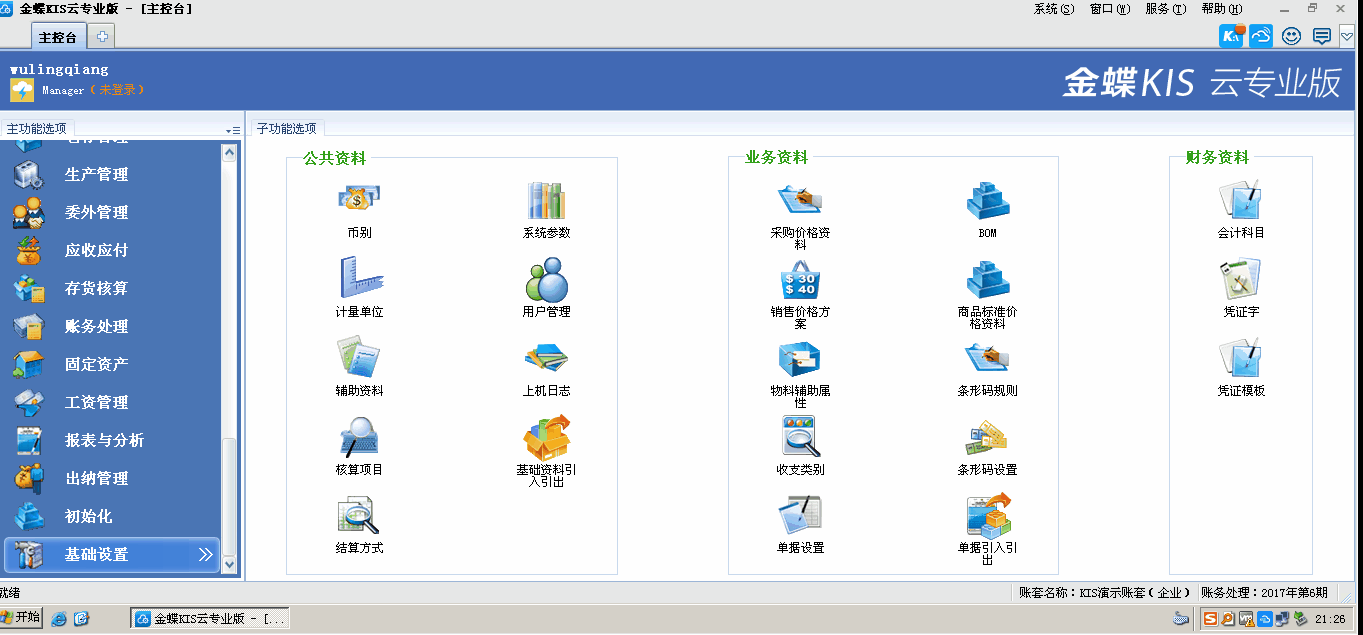This screenshot has height=635, width=1363.
Task: Open the 币别 currency icon
Action: coord(359,201)
